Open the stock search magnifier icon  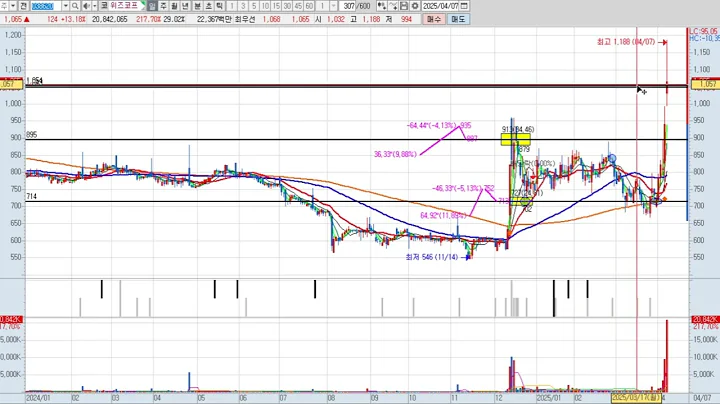(x=75, y=6)
